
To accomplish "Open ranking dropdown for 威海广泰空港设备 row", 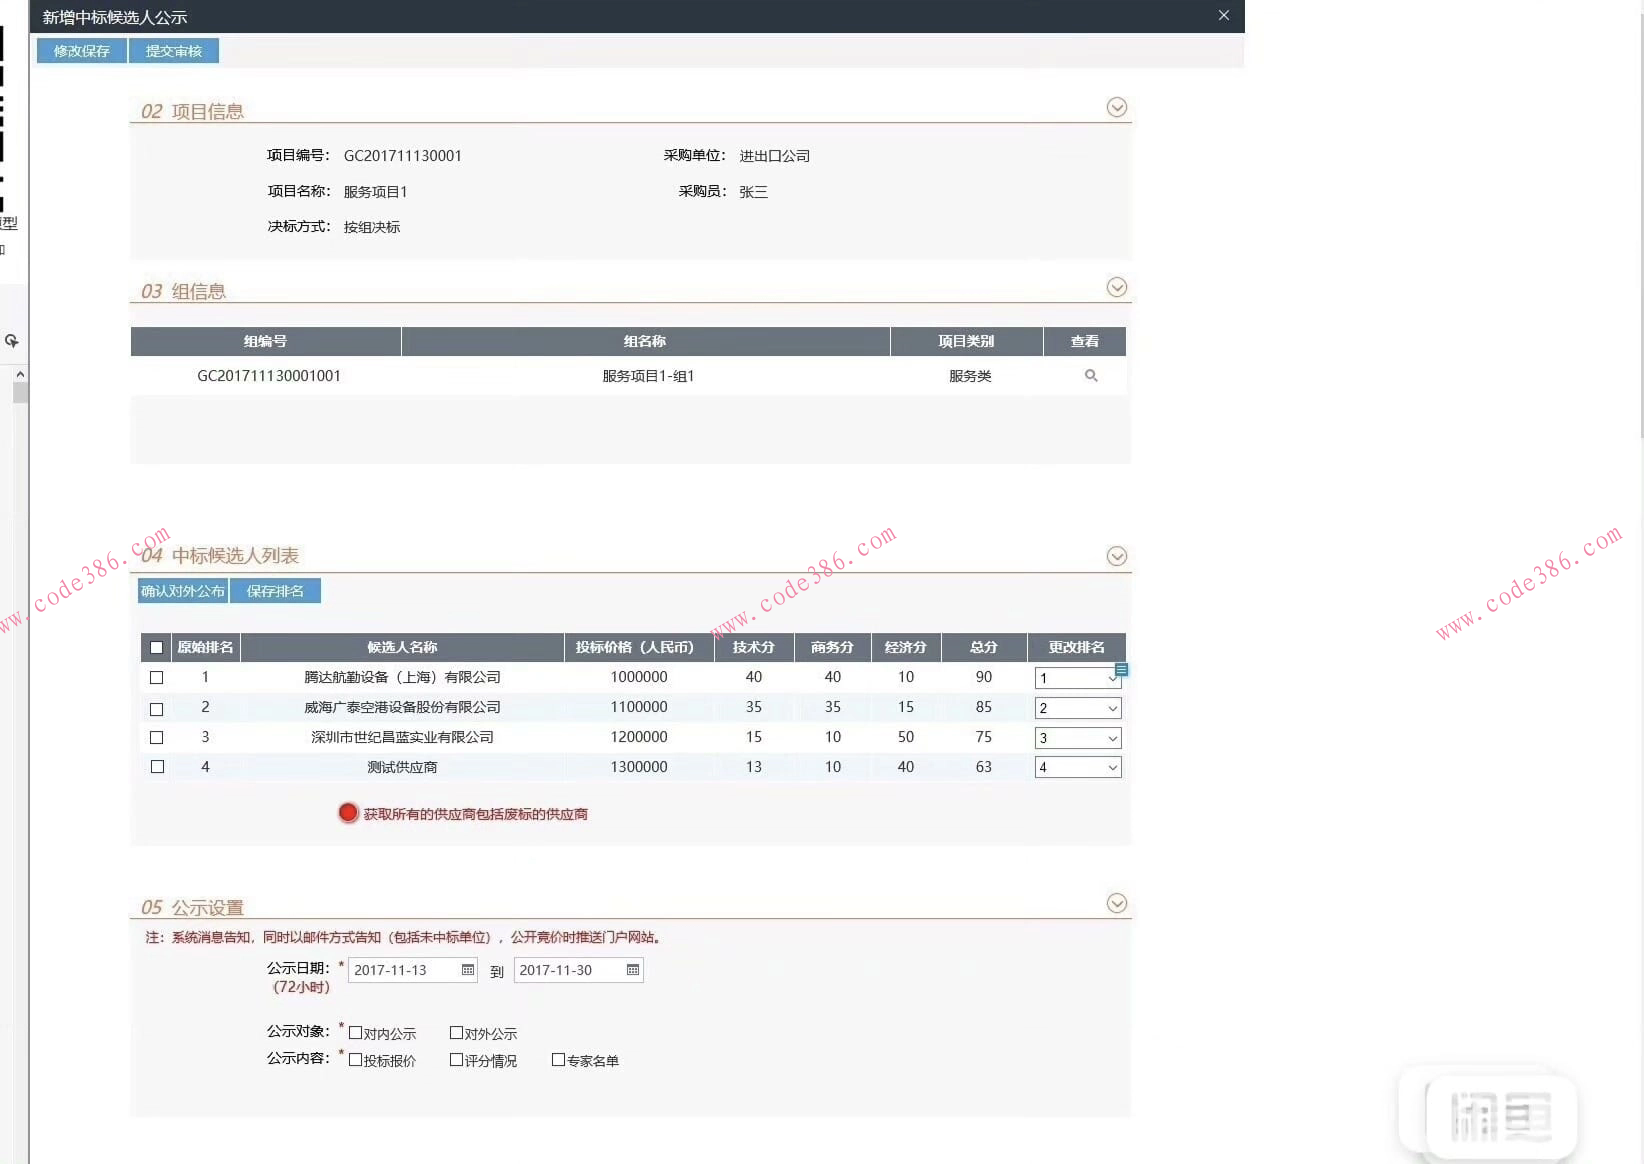I will [1078, 708].
